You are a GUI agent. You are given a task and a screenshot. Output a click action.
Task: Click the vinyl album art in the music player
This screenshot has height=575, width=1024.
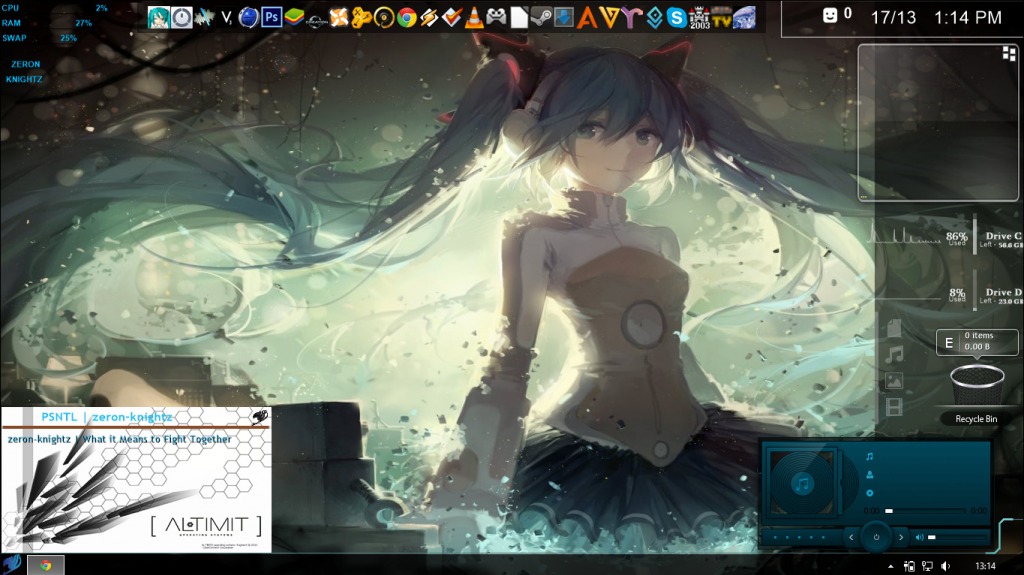803,484
